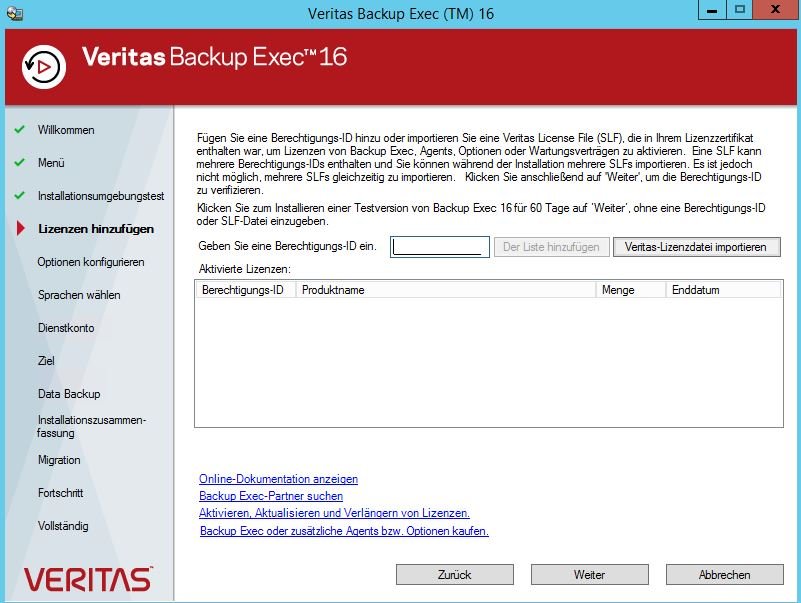The width and height of the screenshot is (801, 603).
Task: Select the Menü step in sidebar
Action: click(51, 163)
